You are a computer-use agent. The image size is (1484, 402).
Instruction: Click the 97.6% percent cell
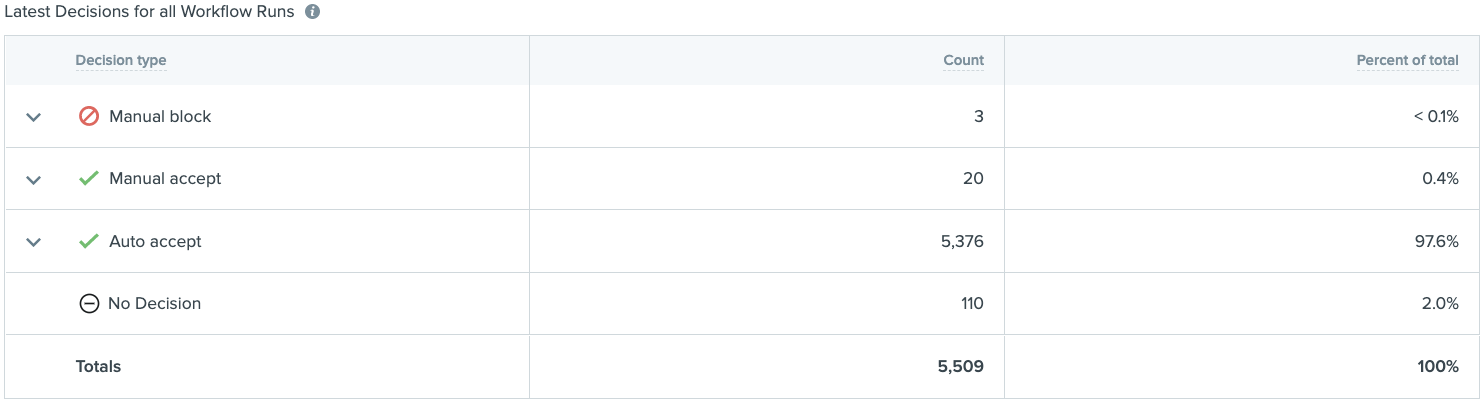pos(1437,241)
